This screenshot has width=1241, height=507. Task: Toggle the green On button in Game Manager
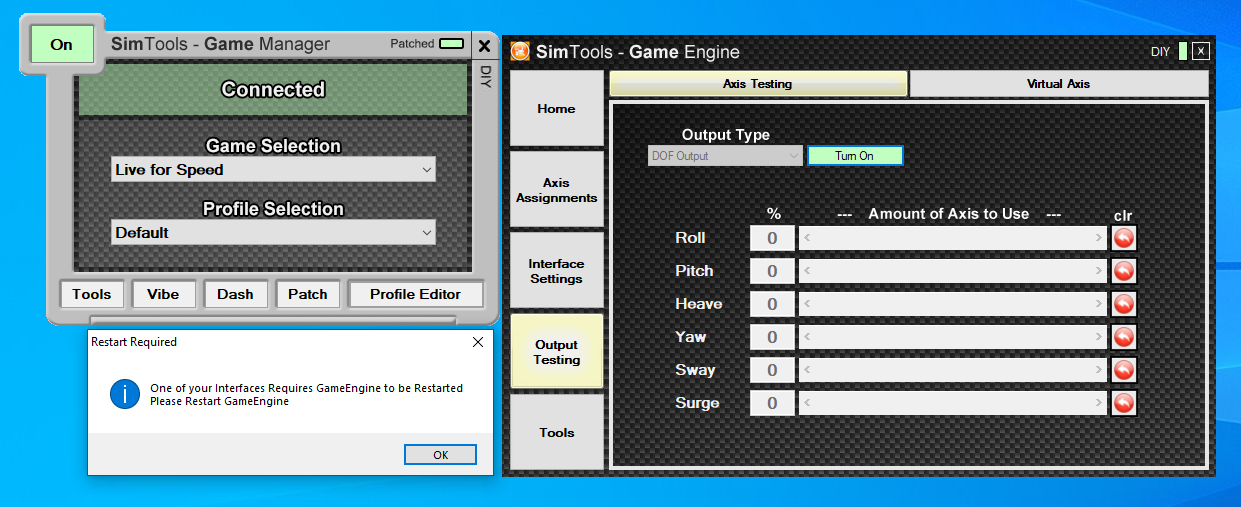62,44
